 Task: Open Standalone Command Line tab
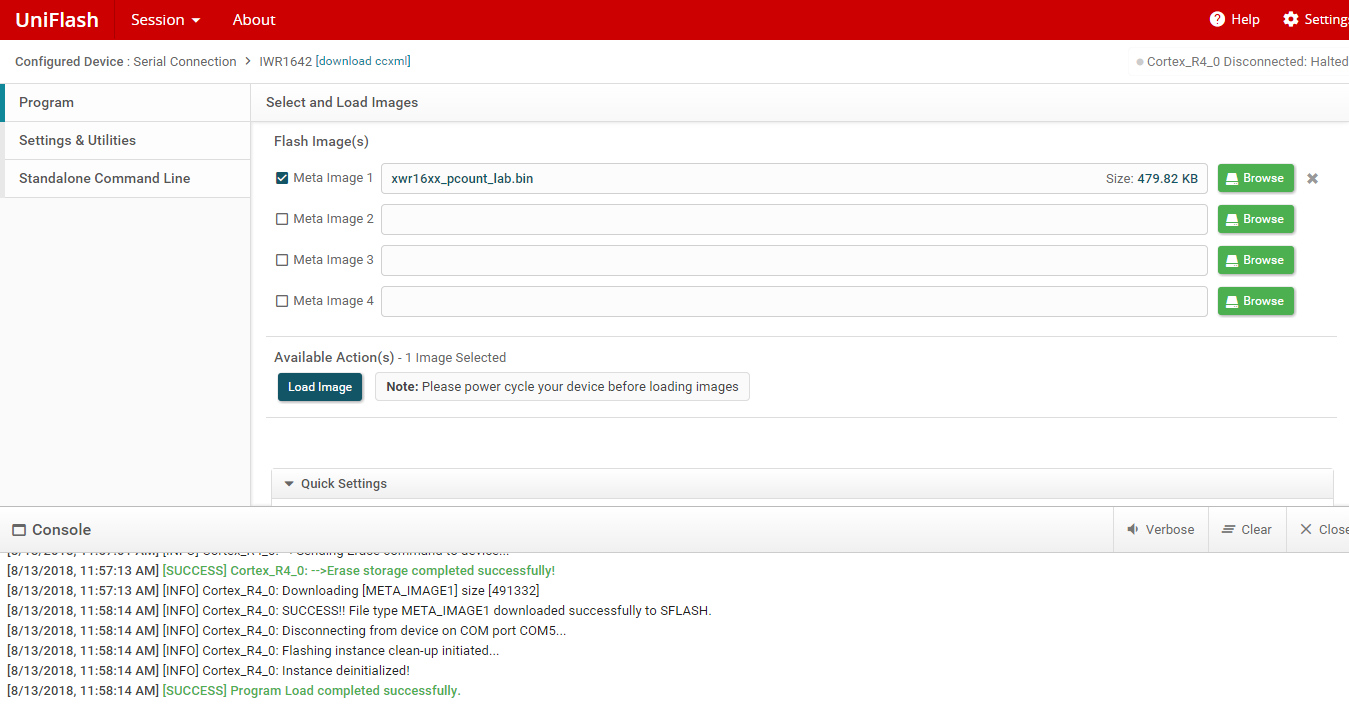pyautogui.click(x=125, y=178)
